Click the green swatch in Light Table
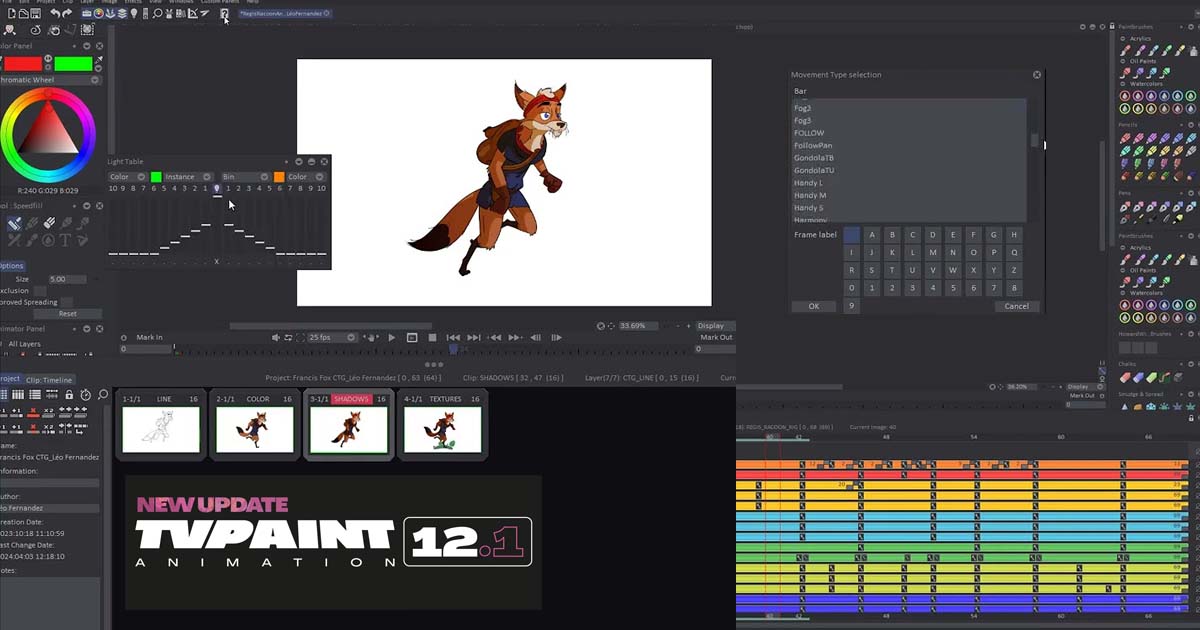 click(156, 177)
